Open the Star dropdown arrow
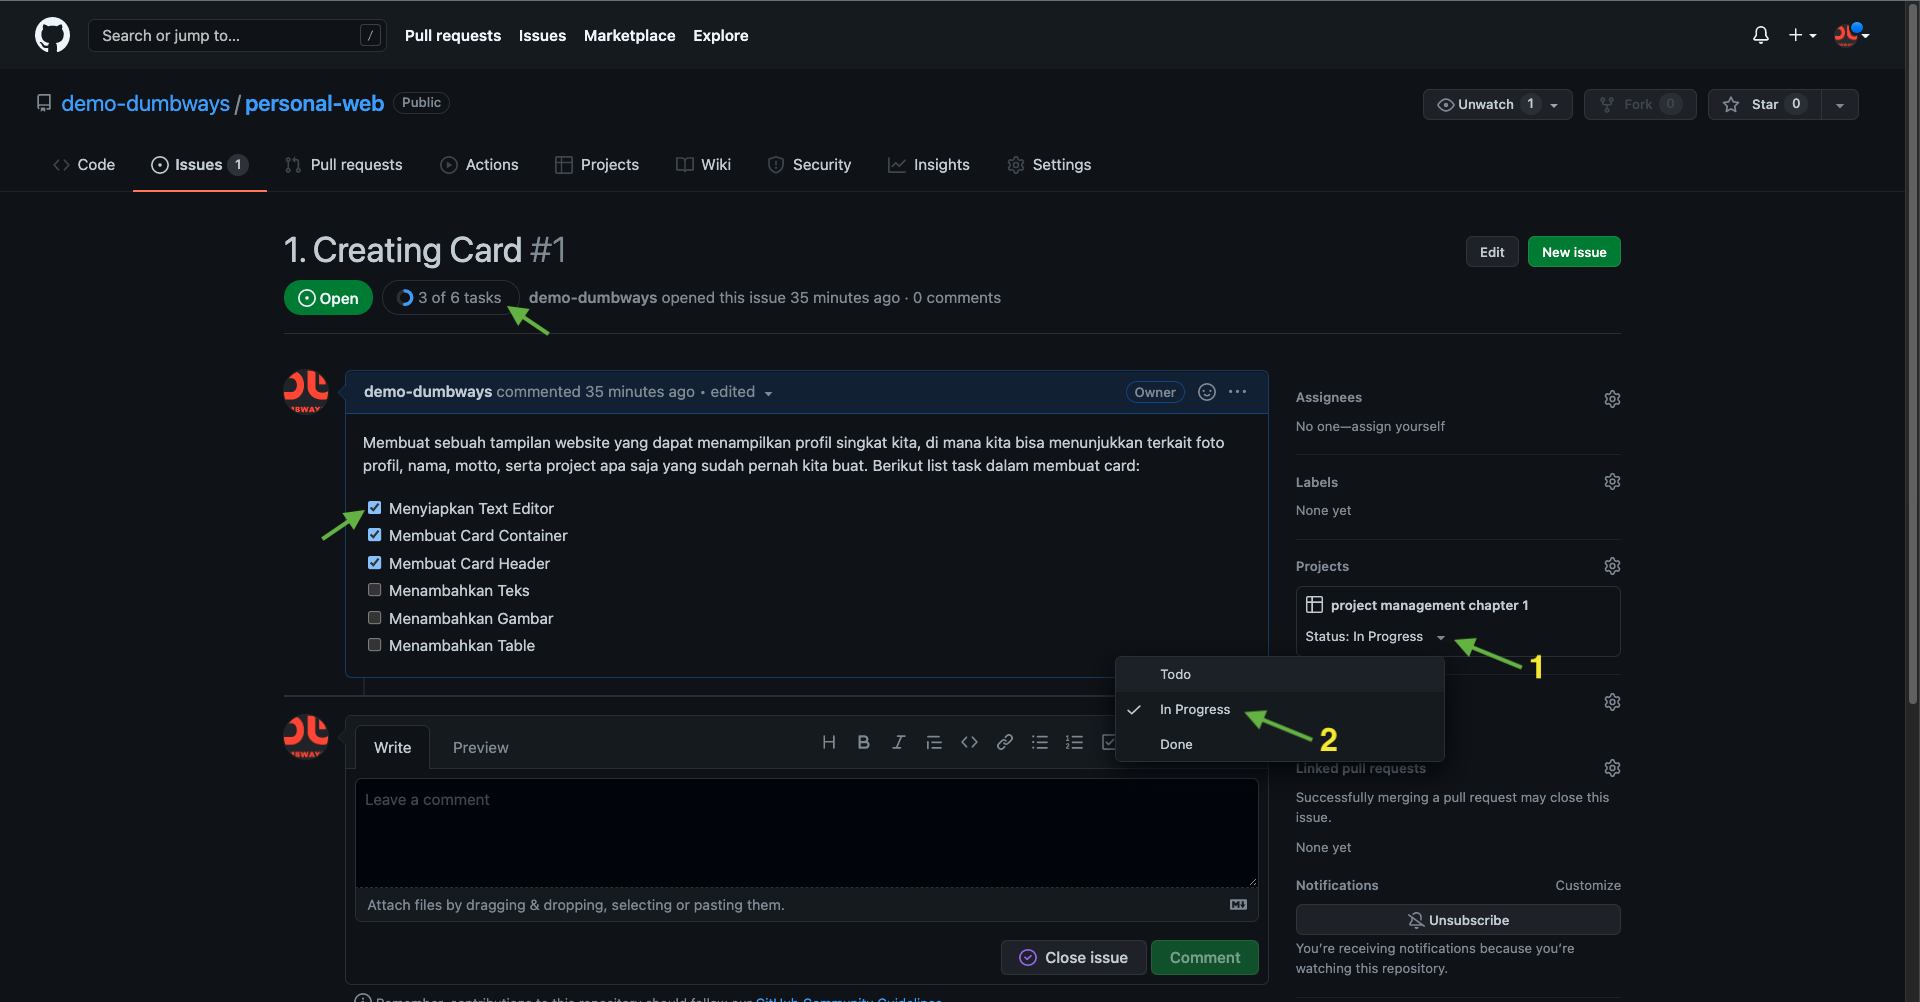This screenshot has width=1920, height=1002. 1839,105
